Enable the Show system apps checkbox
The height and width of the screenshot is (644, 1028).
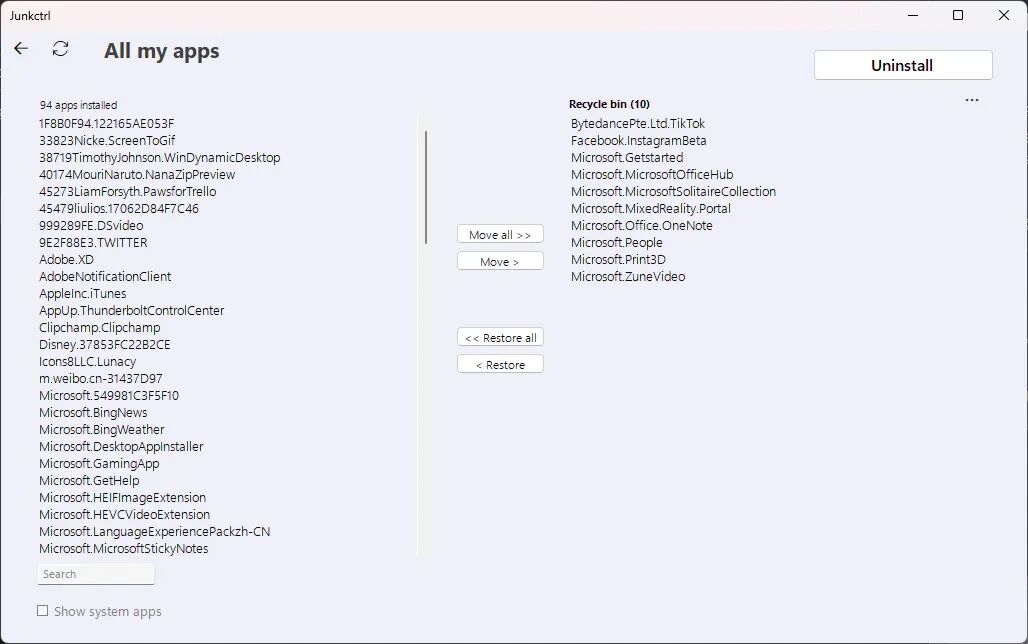43,611
